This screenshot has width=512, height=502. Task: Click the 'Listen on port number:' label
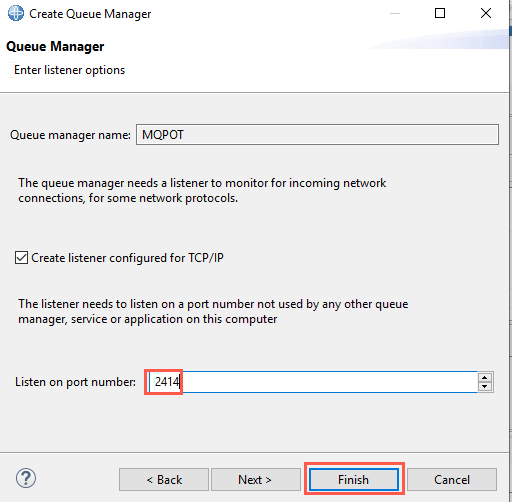click(75, 382)
